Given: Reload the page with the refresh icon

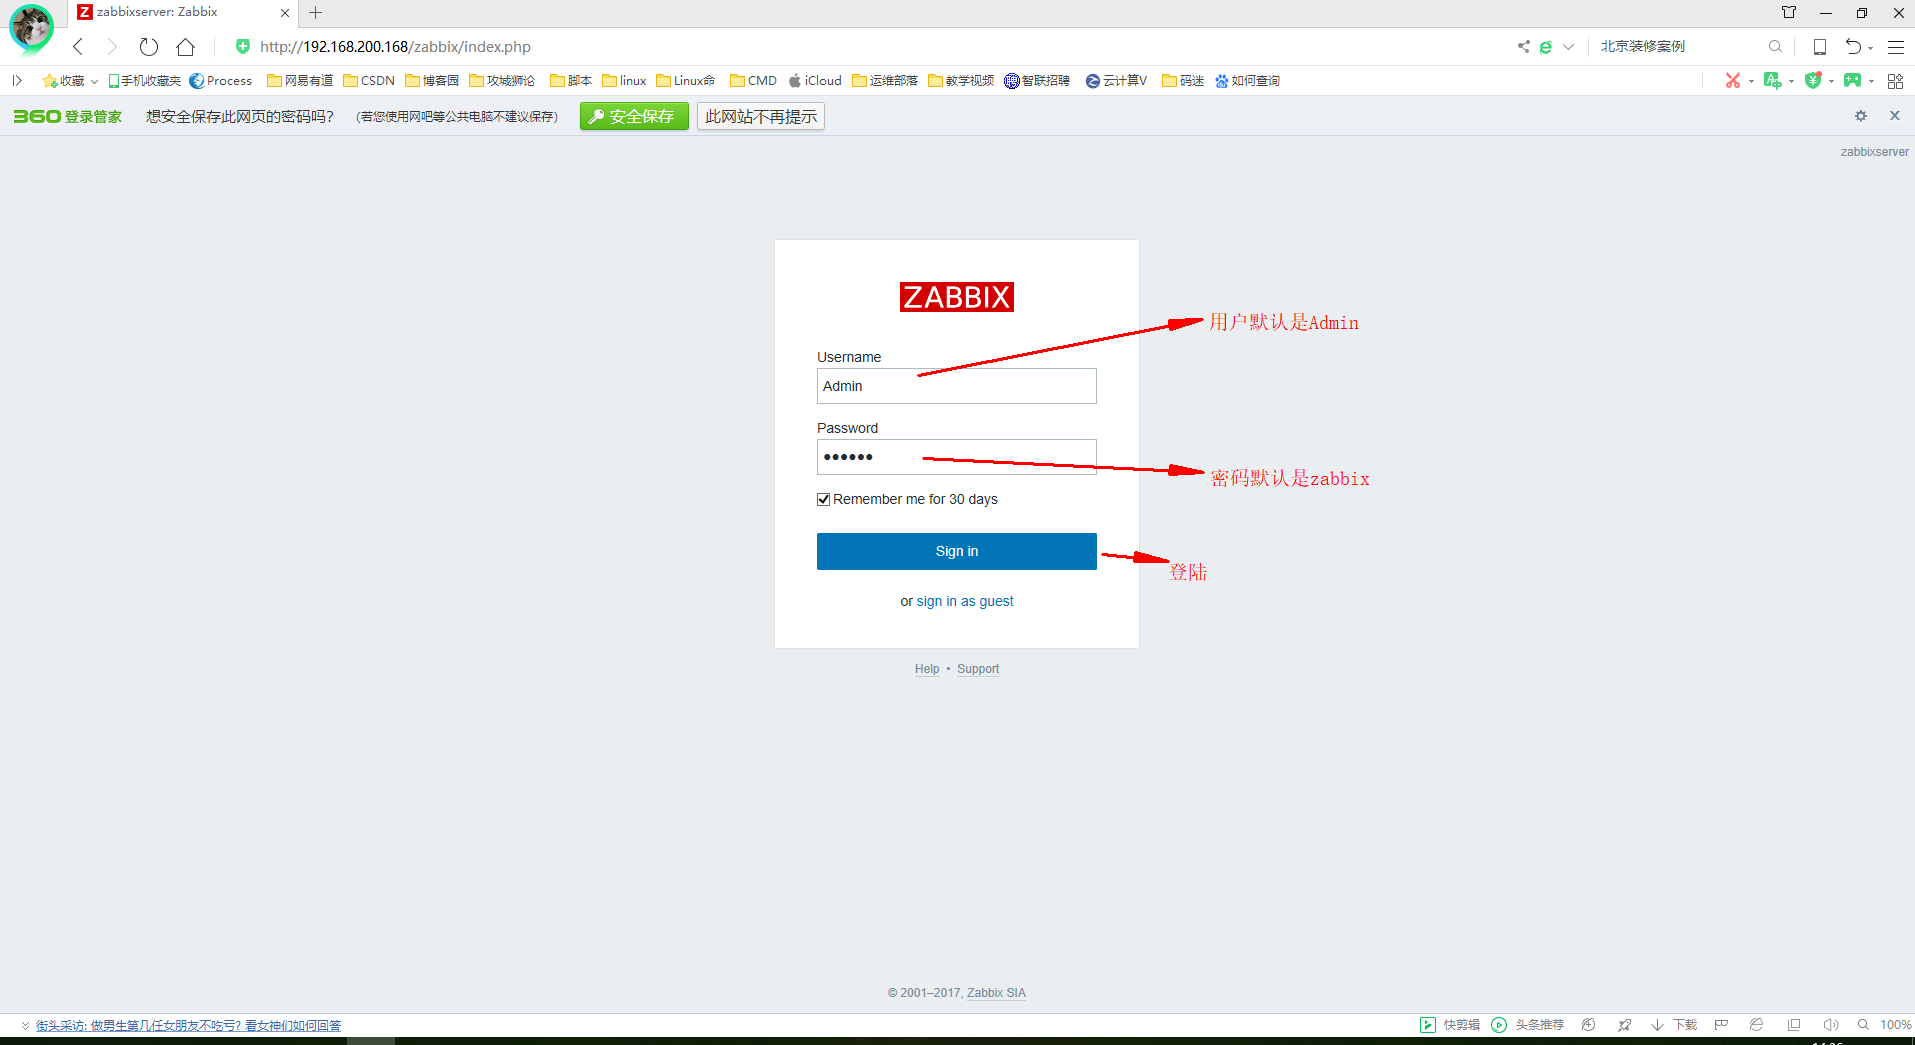Looking at the screenshot, I should 148,47.
